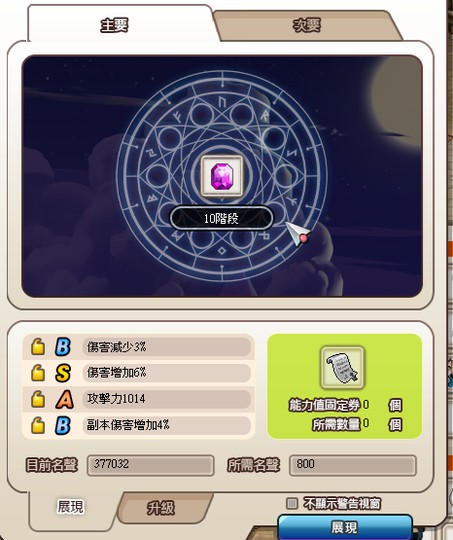Screen dimensions: 453x540
Task: Click the 所需名聲 value field
Action: pyautogui.click(x=352, y=465)
